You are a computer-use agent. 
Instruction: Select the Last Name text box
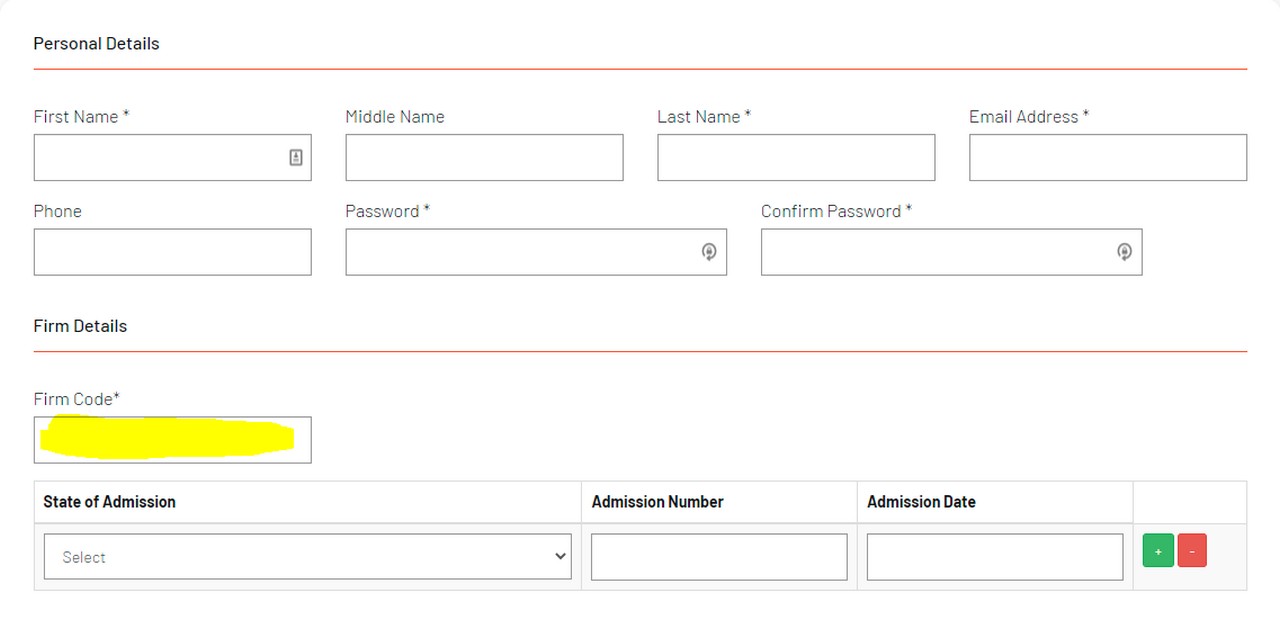796,158
